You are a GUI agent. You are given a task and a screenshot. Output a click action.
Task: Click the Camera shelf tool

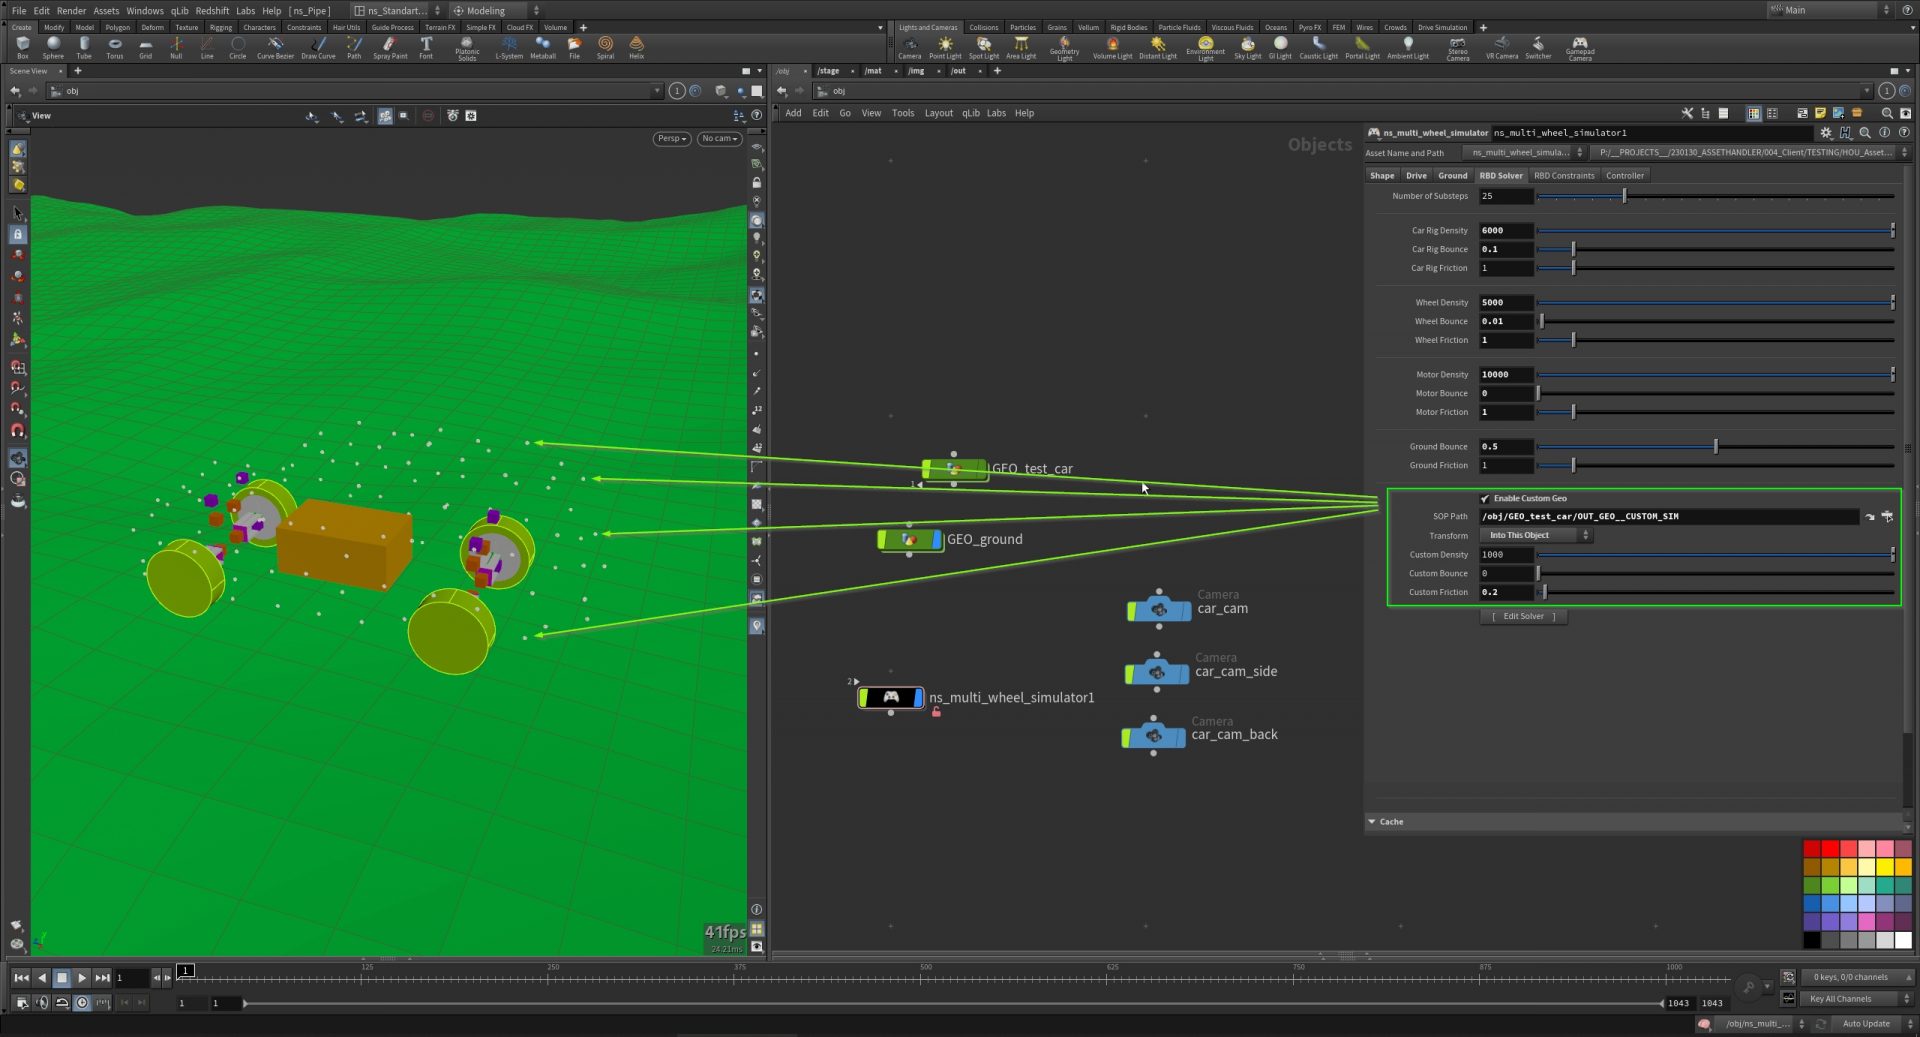click(909, 46)
